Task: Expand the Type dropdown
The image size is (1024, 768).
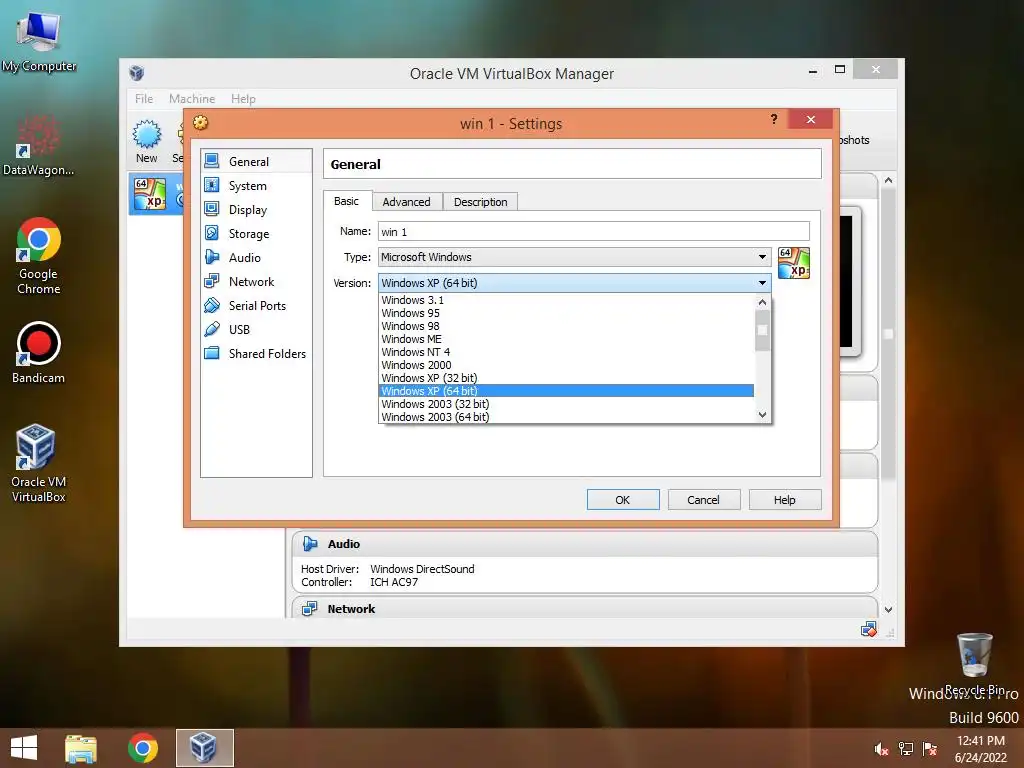Action: [762, 257]
